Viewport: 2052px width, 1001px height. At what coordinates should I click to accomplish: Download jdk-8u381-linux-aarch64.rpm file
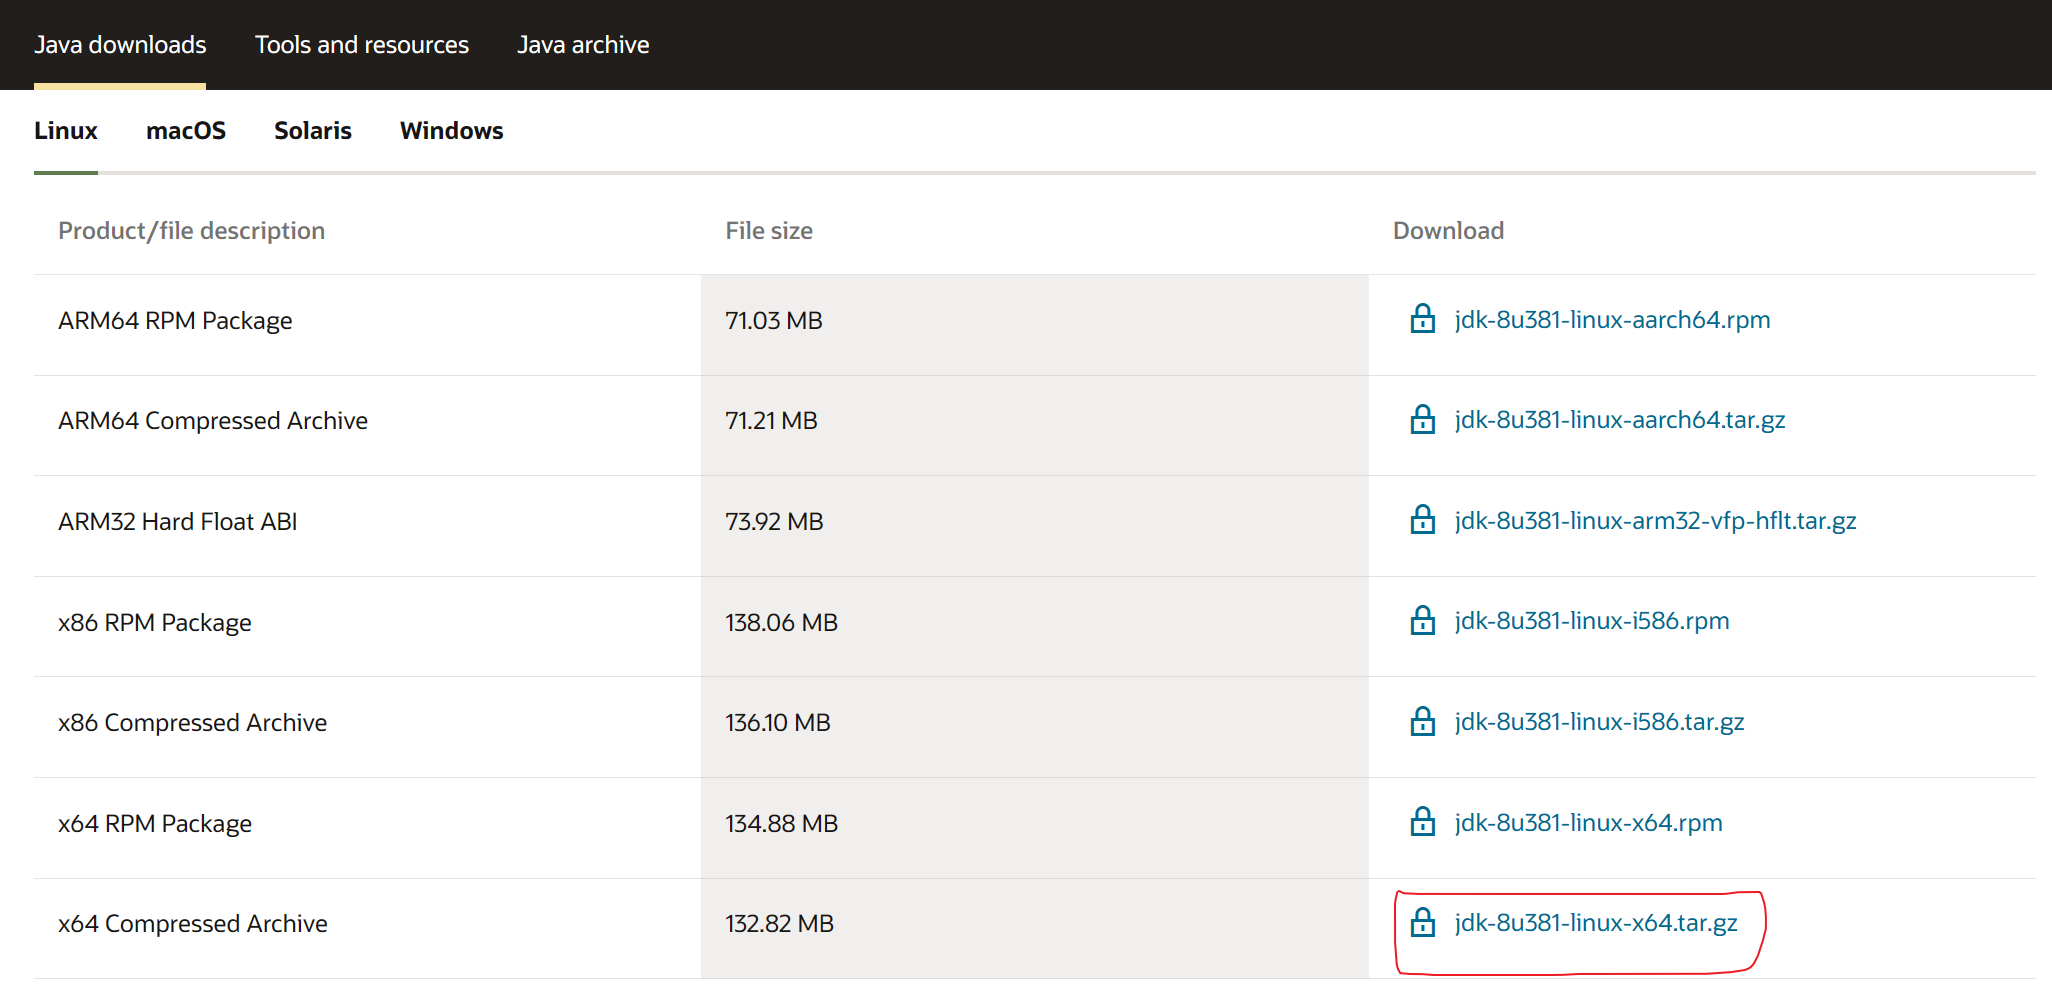point(1612,320)
